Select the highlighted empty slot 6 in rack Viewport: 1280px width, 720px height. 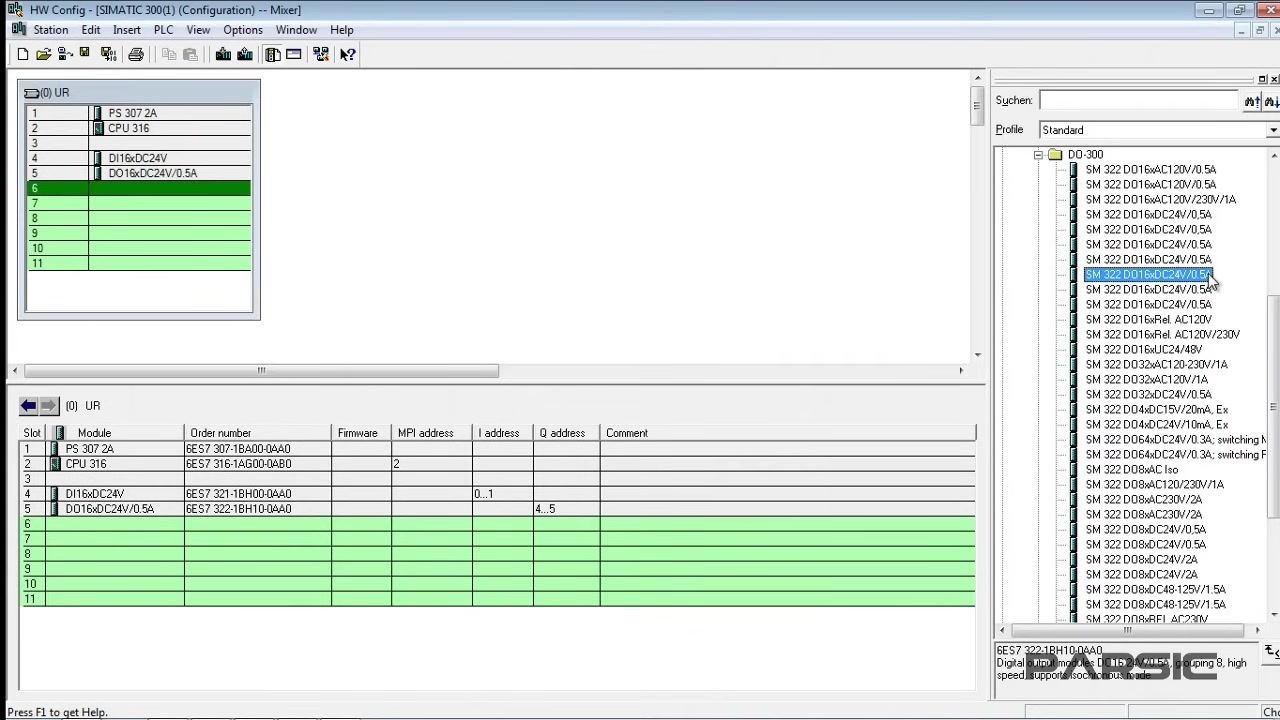tap(139, 188)
